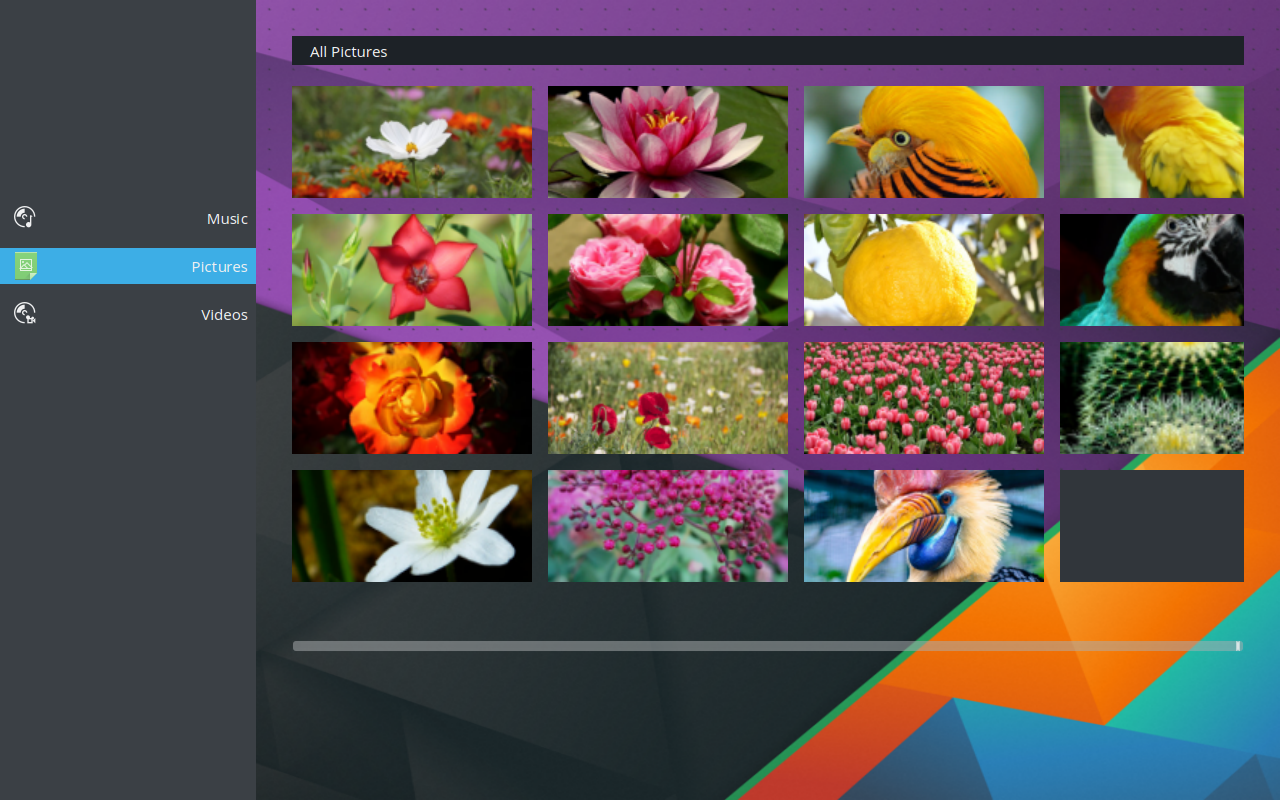Screen dimensions: 1280x800
Task: Click the horizontal scrollbar below the gallery
Action: 766,646
